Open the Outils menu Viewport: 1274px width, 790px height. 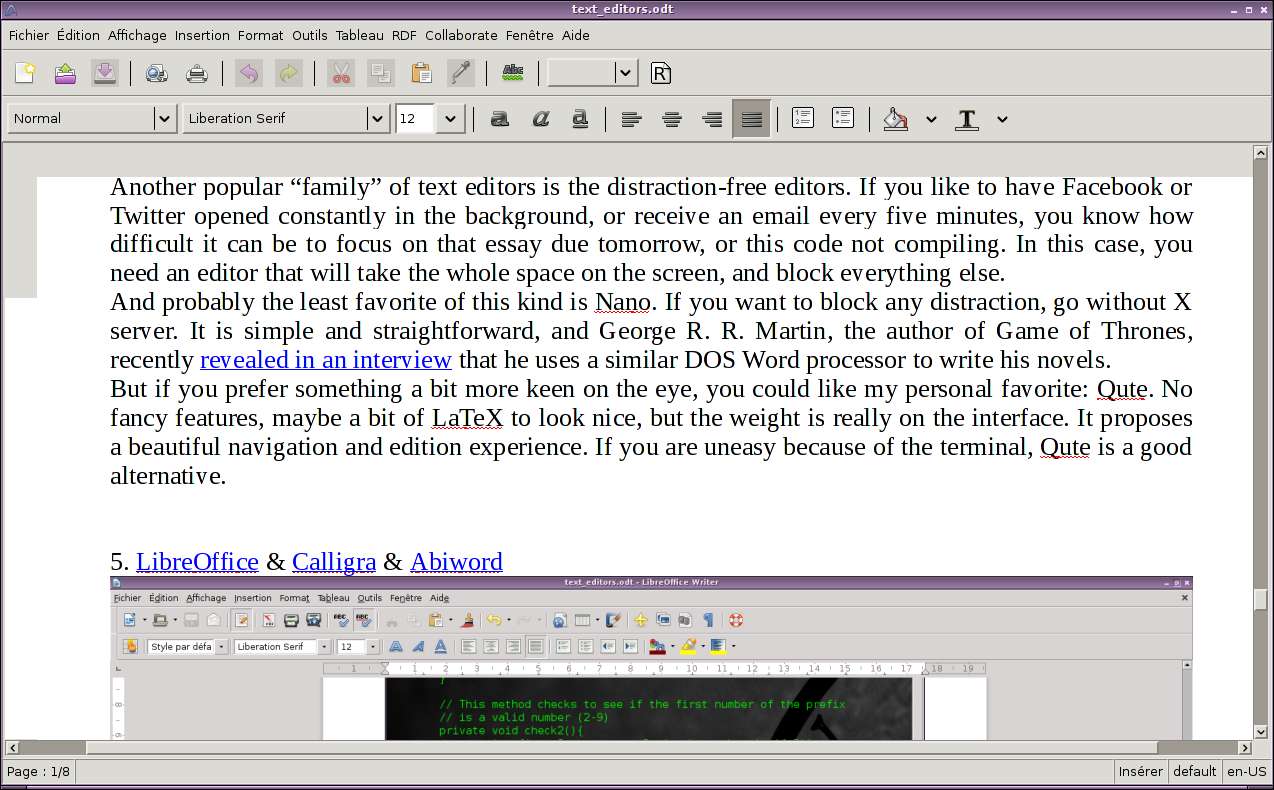pyautogui.click(x=310, y=35)
